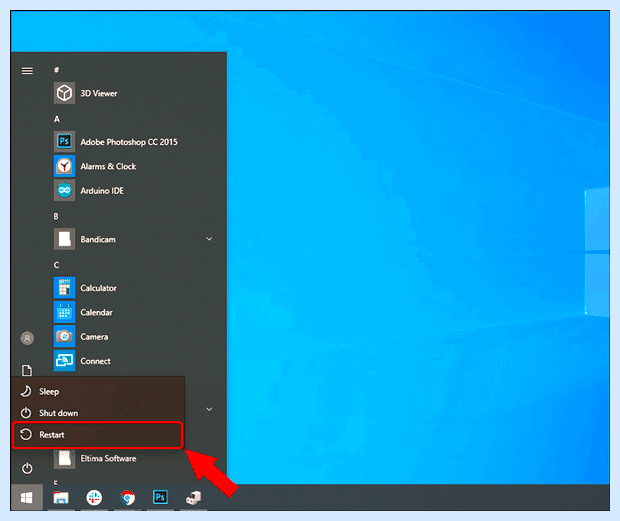
Task: Expand the Bandicam folder chevron
Action: point(209,239)
